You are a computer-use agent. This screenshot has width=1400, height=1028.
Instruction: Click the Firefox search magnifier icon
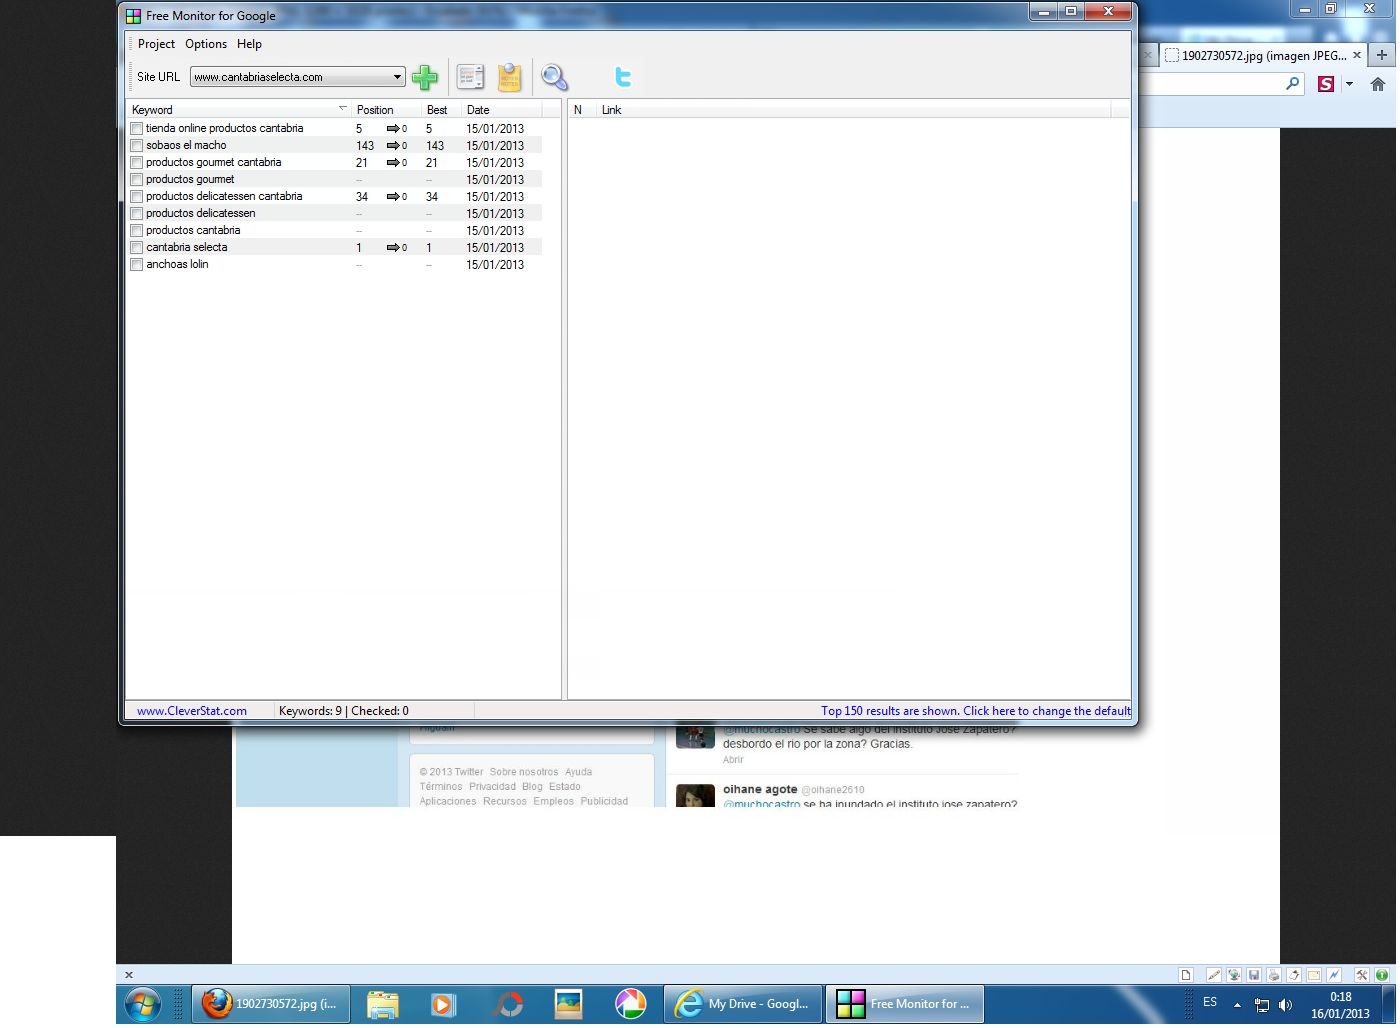click(1293, 84)
